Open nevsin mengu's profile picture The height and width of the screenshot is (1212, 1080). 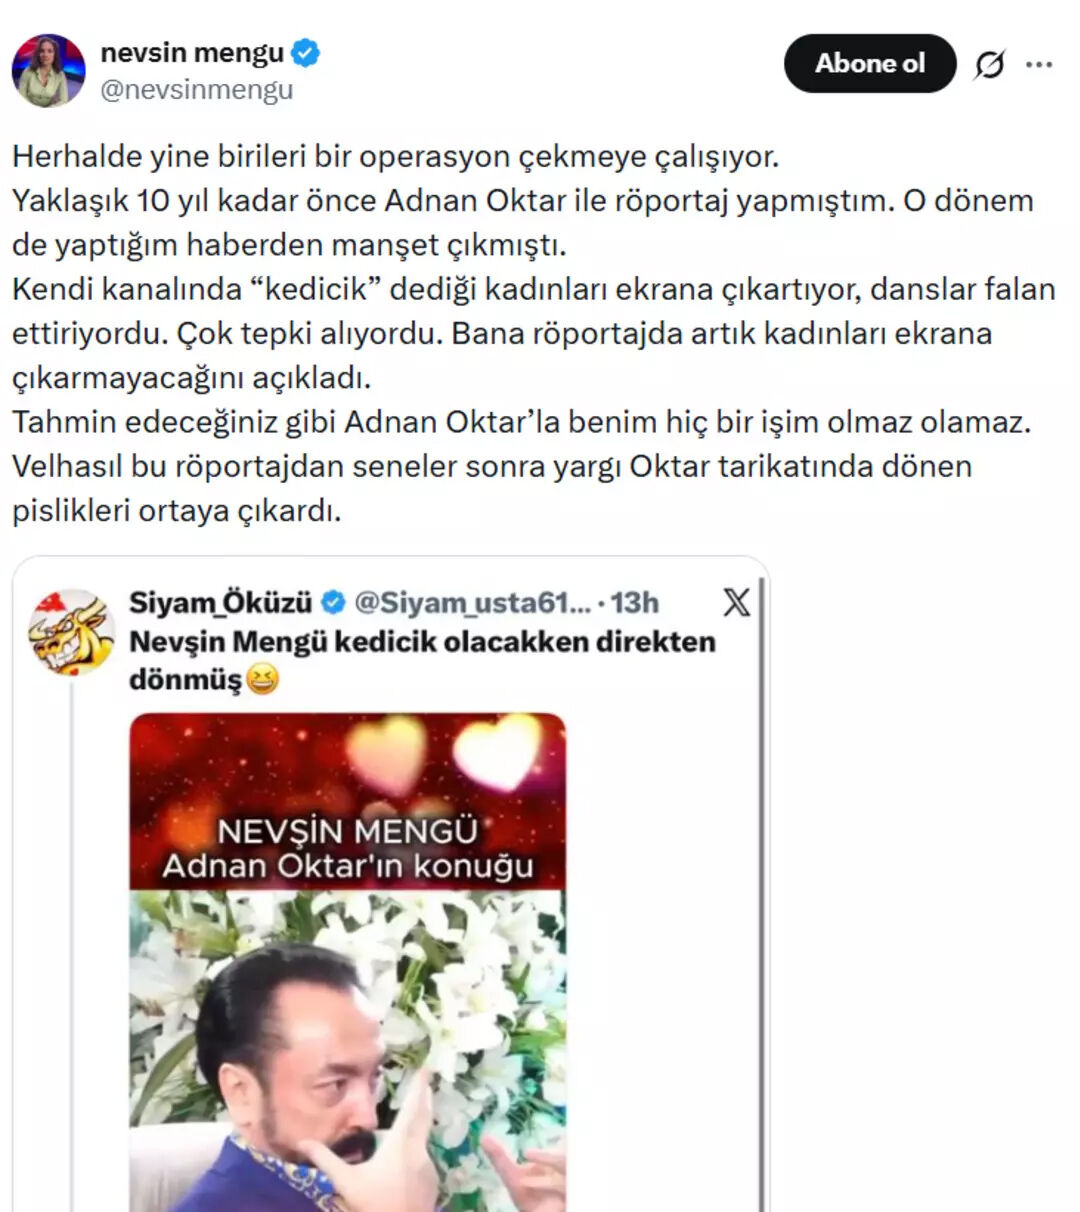pyautogui.click(x=48, y=70)
